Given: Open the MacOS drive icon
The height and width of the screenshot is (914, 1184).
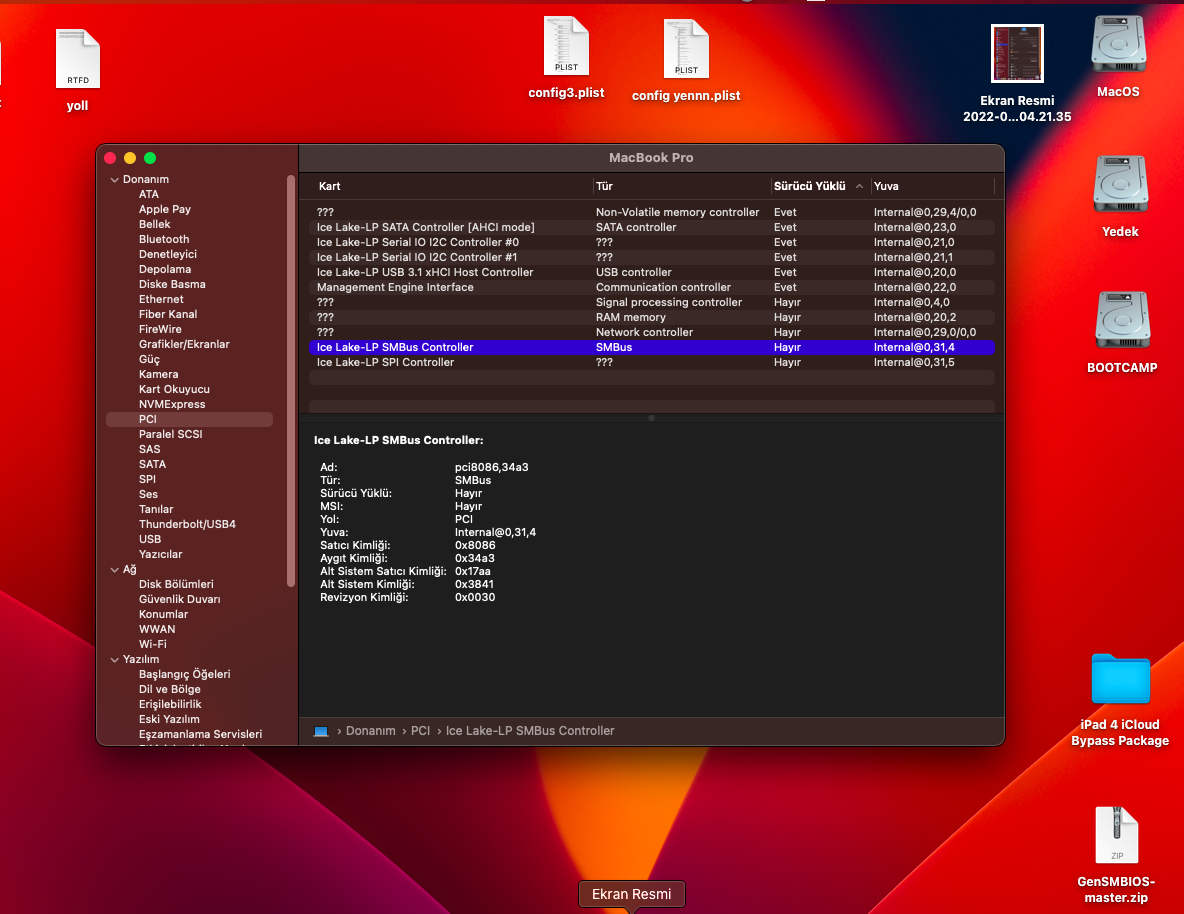Looking at the screenshot, I should (x=1118, y=45).
